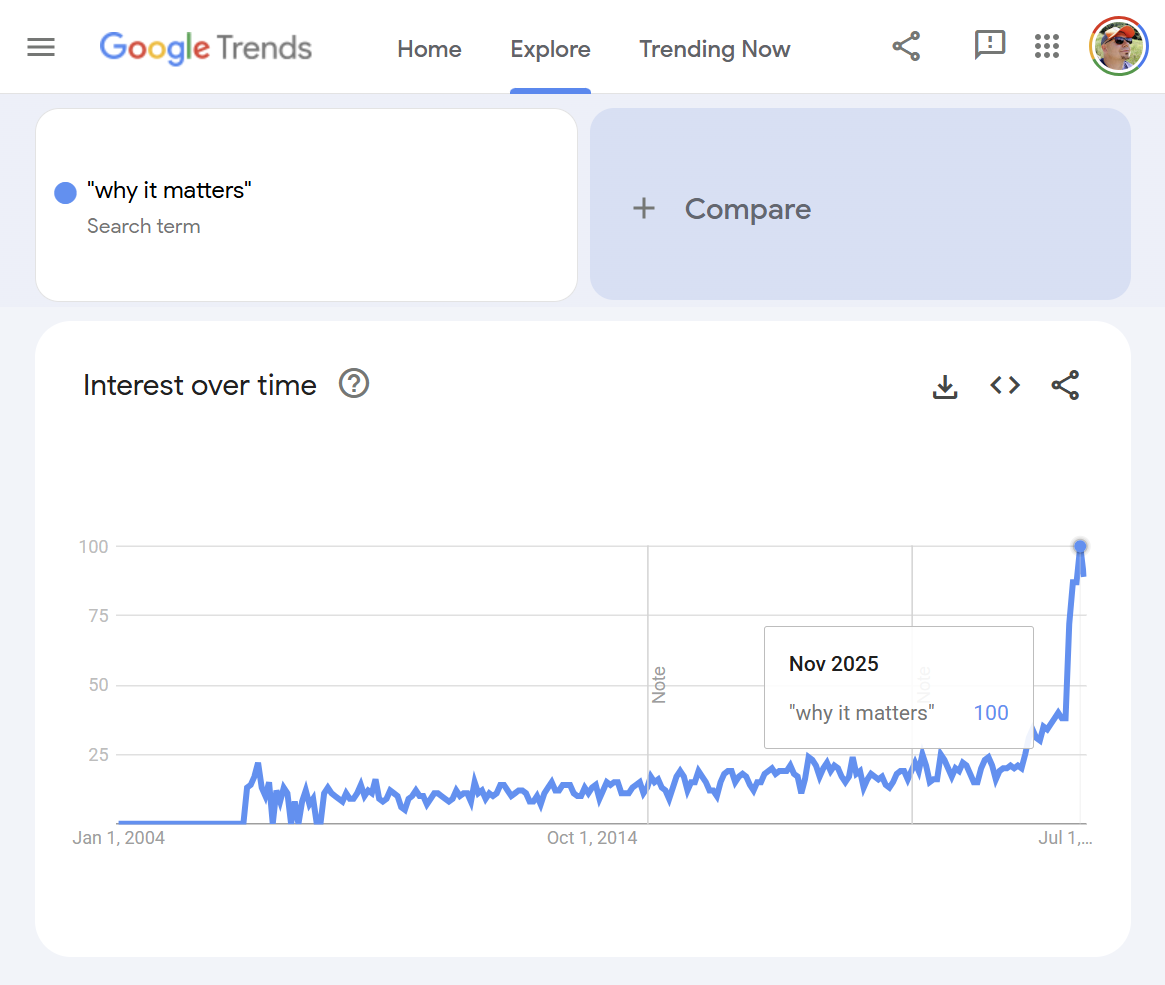Click the blue dot beside the search term
This screenshot has height=985, width=1165.
(65, 193)
